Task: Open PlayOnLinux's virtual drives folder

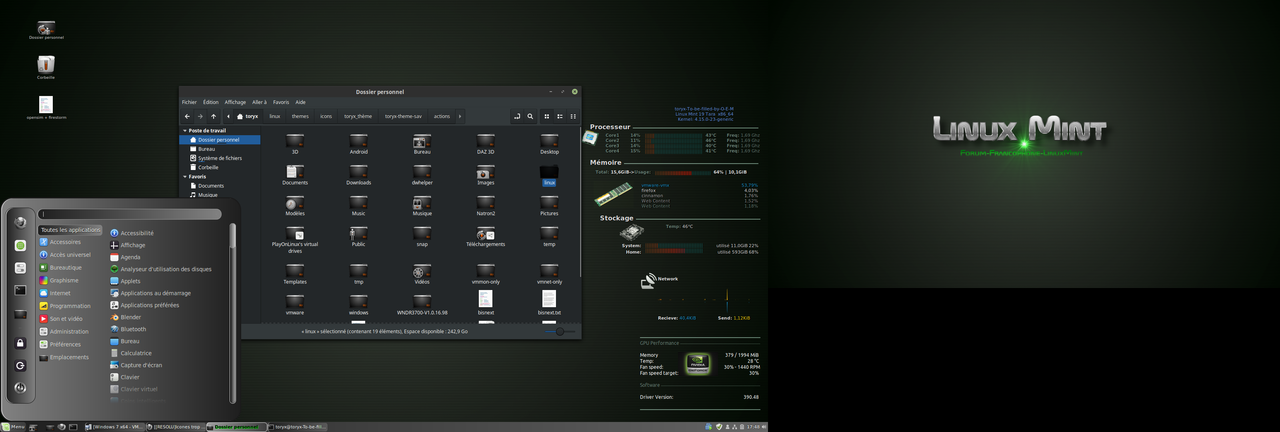Action: 295,239
